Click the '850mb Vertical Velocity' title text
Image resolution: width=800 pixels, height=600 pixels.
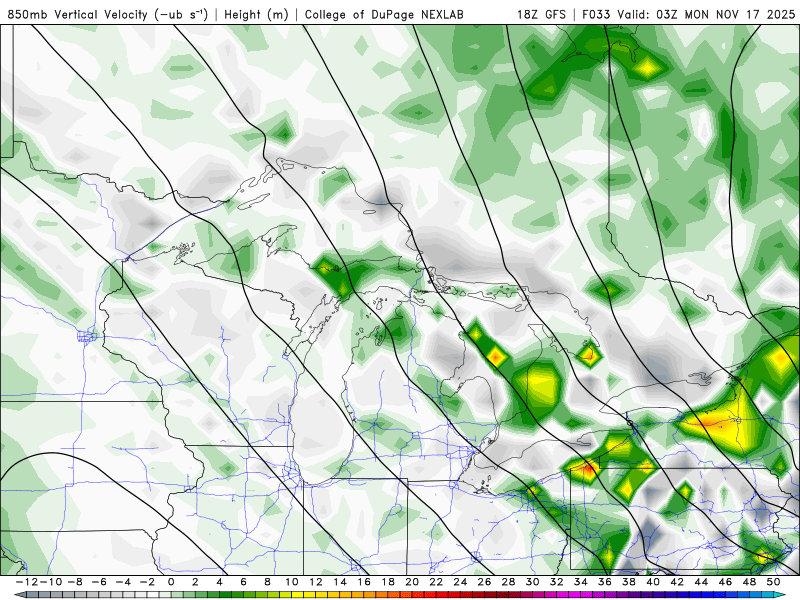(x=78, y=14)
